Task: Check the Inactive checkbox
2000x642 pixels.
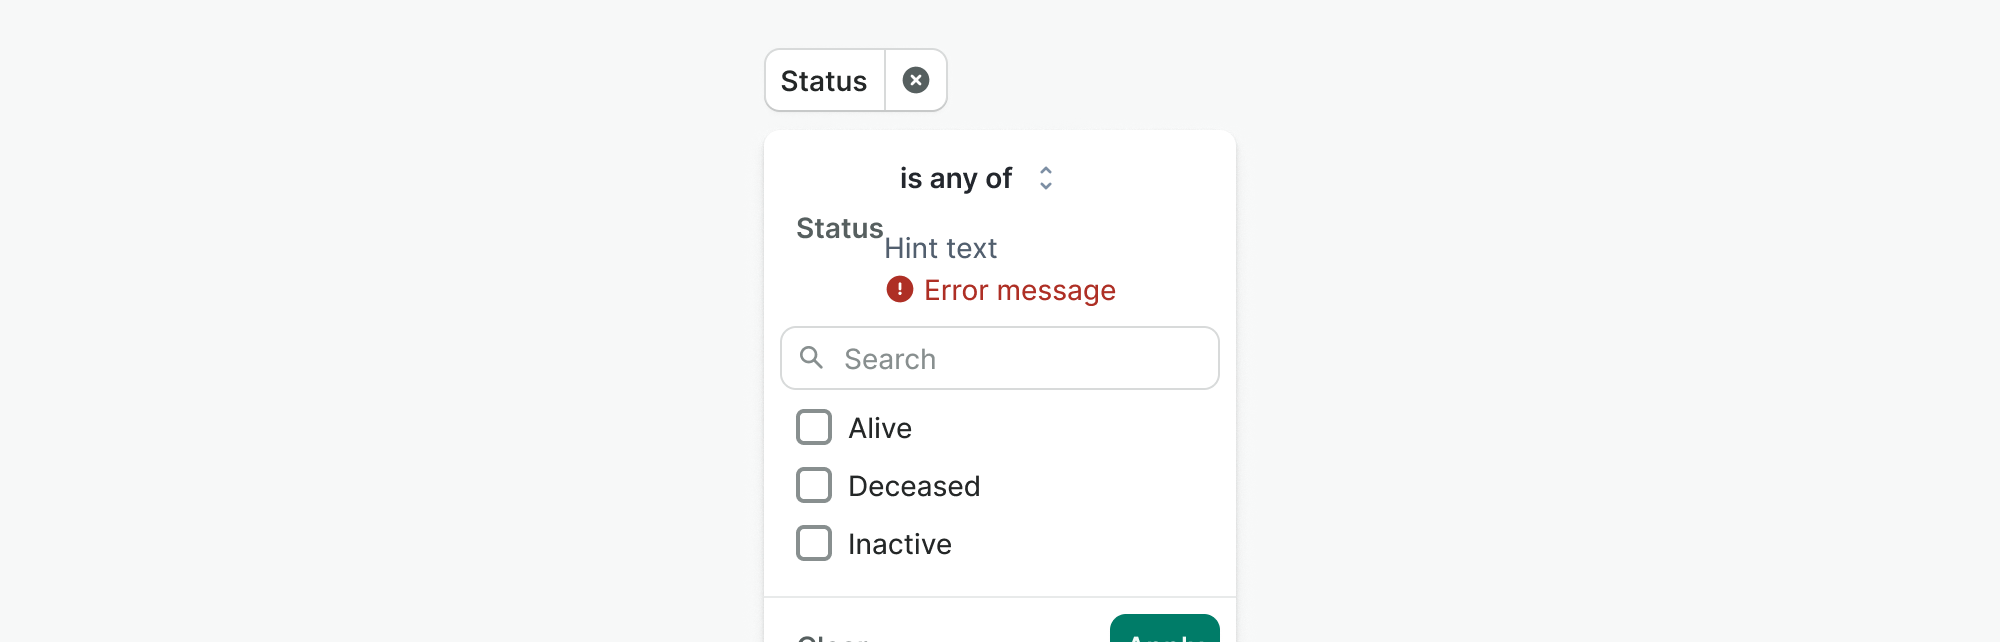Action: (814, 543)
